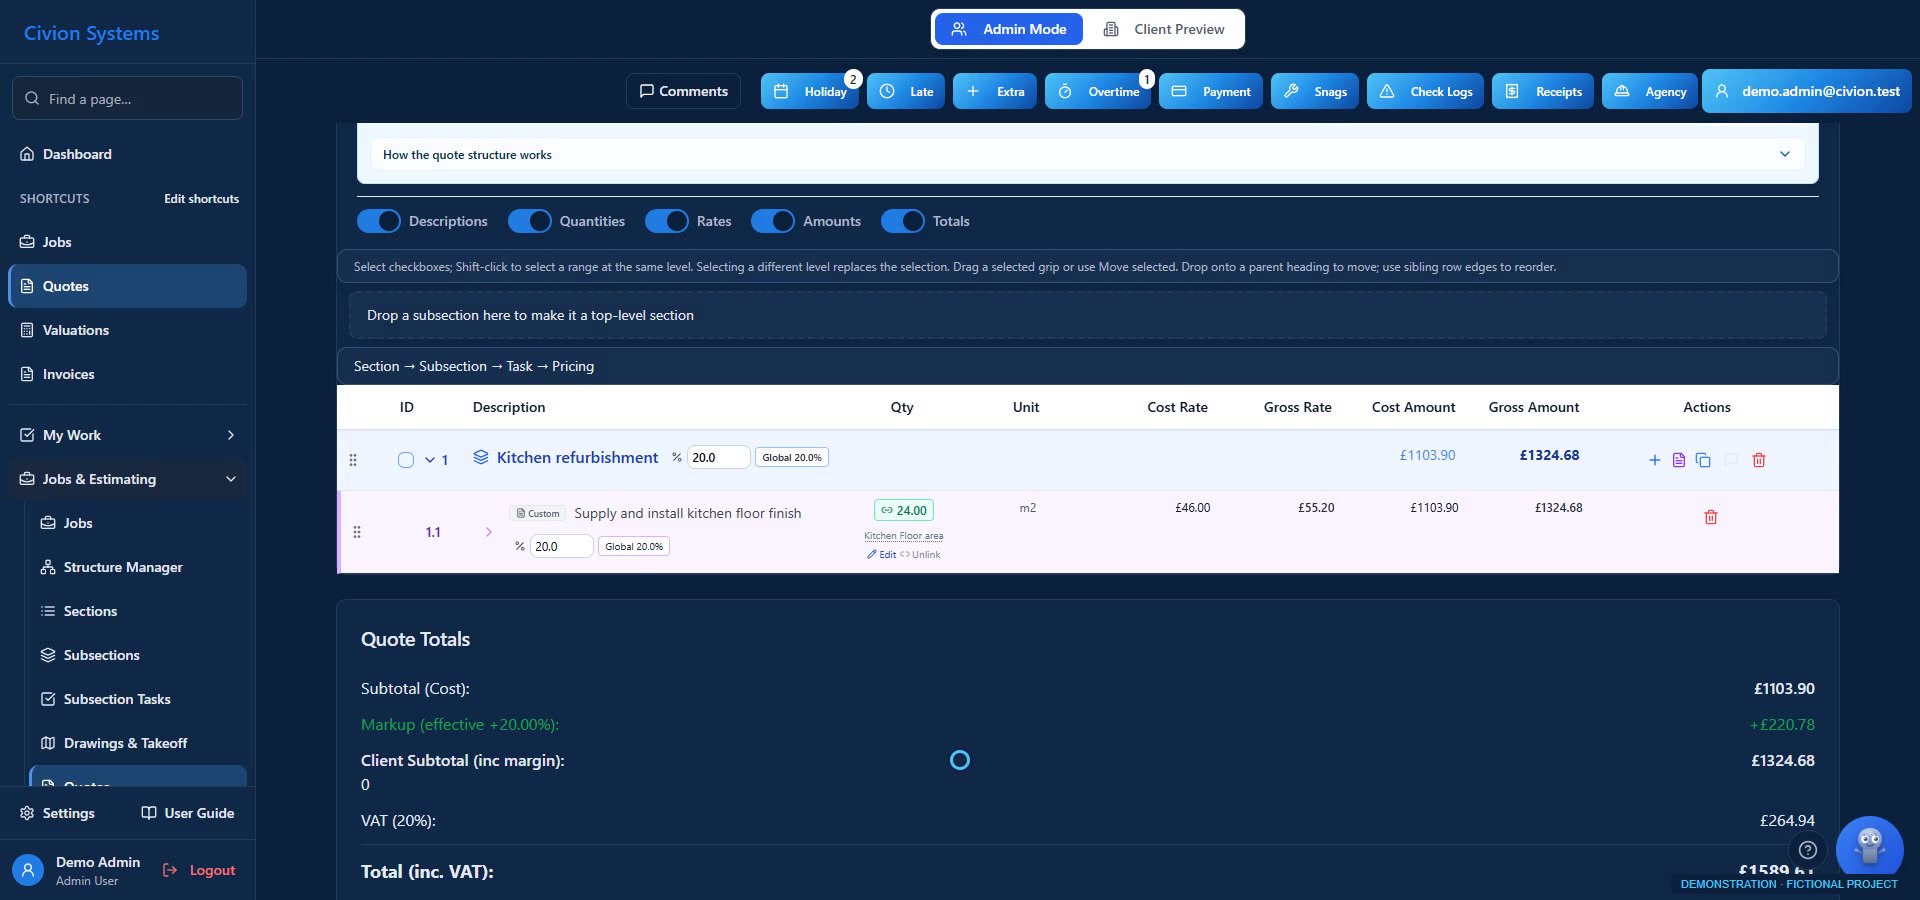Screen dimensions: 1920x900
Task: Tick the checkbox for Kitchen refurbishment row
Action: (406, 460)
